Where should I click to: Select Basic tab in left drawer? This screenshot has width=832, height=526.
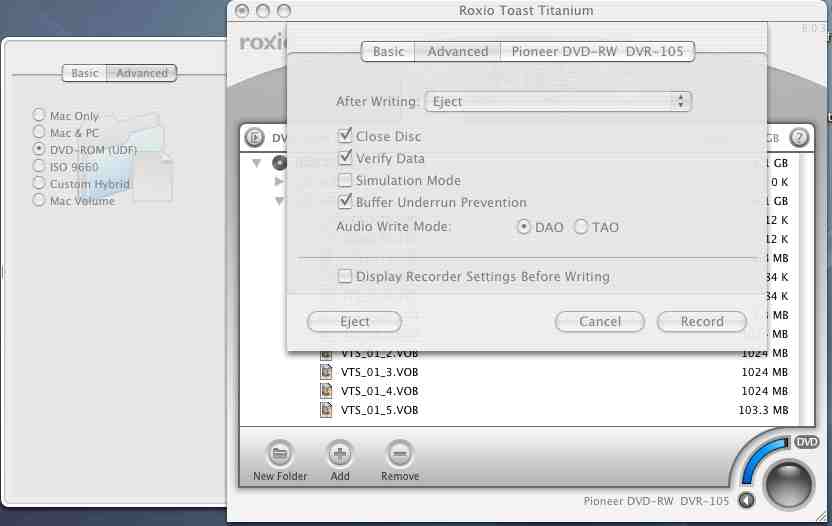tap(85, 73)
